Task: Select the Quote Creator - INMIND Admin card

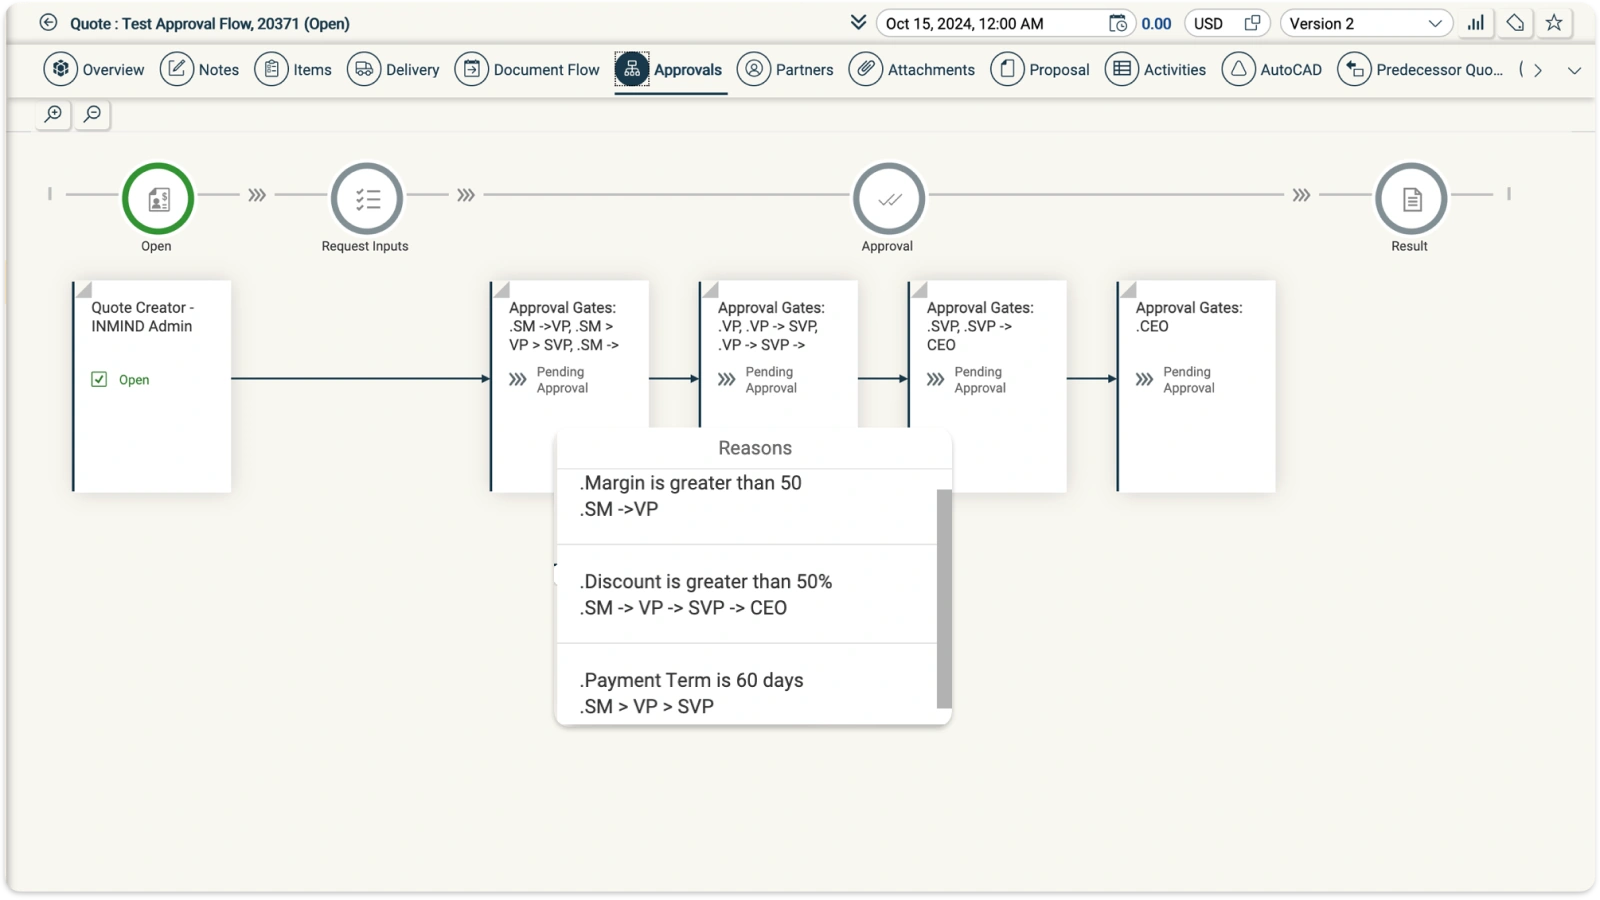Action: click(152, 386)
